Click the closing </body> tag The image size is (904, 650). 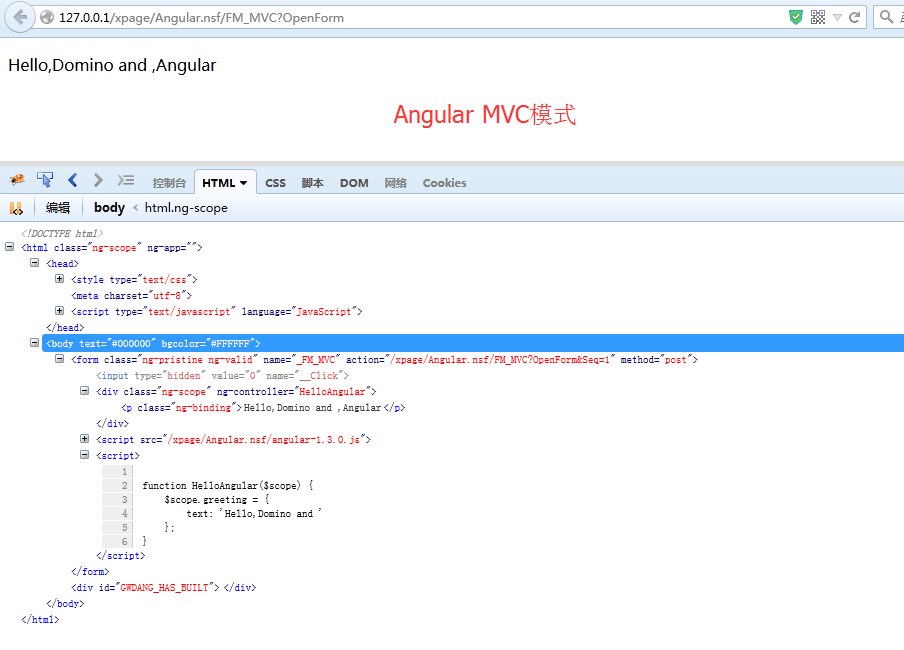[65, 603]
